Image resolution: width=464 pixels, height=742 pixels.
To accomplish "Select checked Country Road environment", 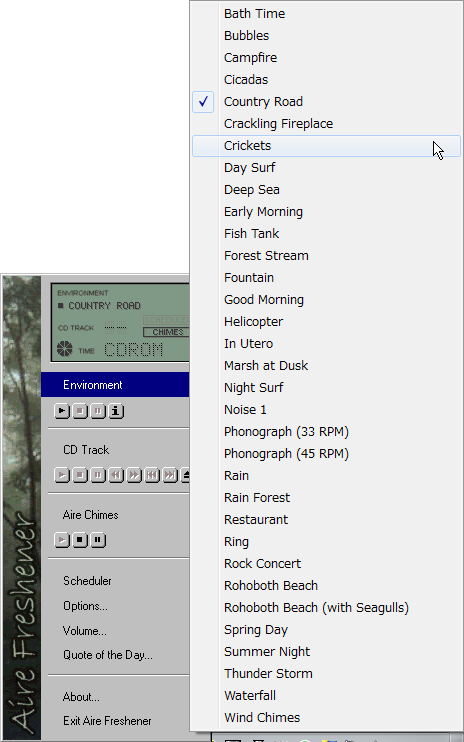I will 326,102.
